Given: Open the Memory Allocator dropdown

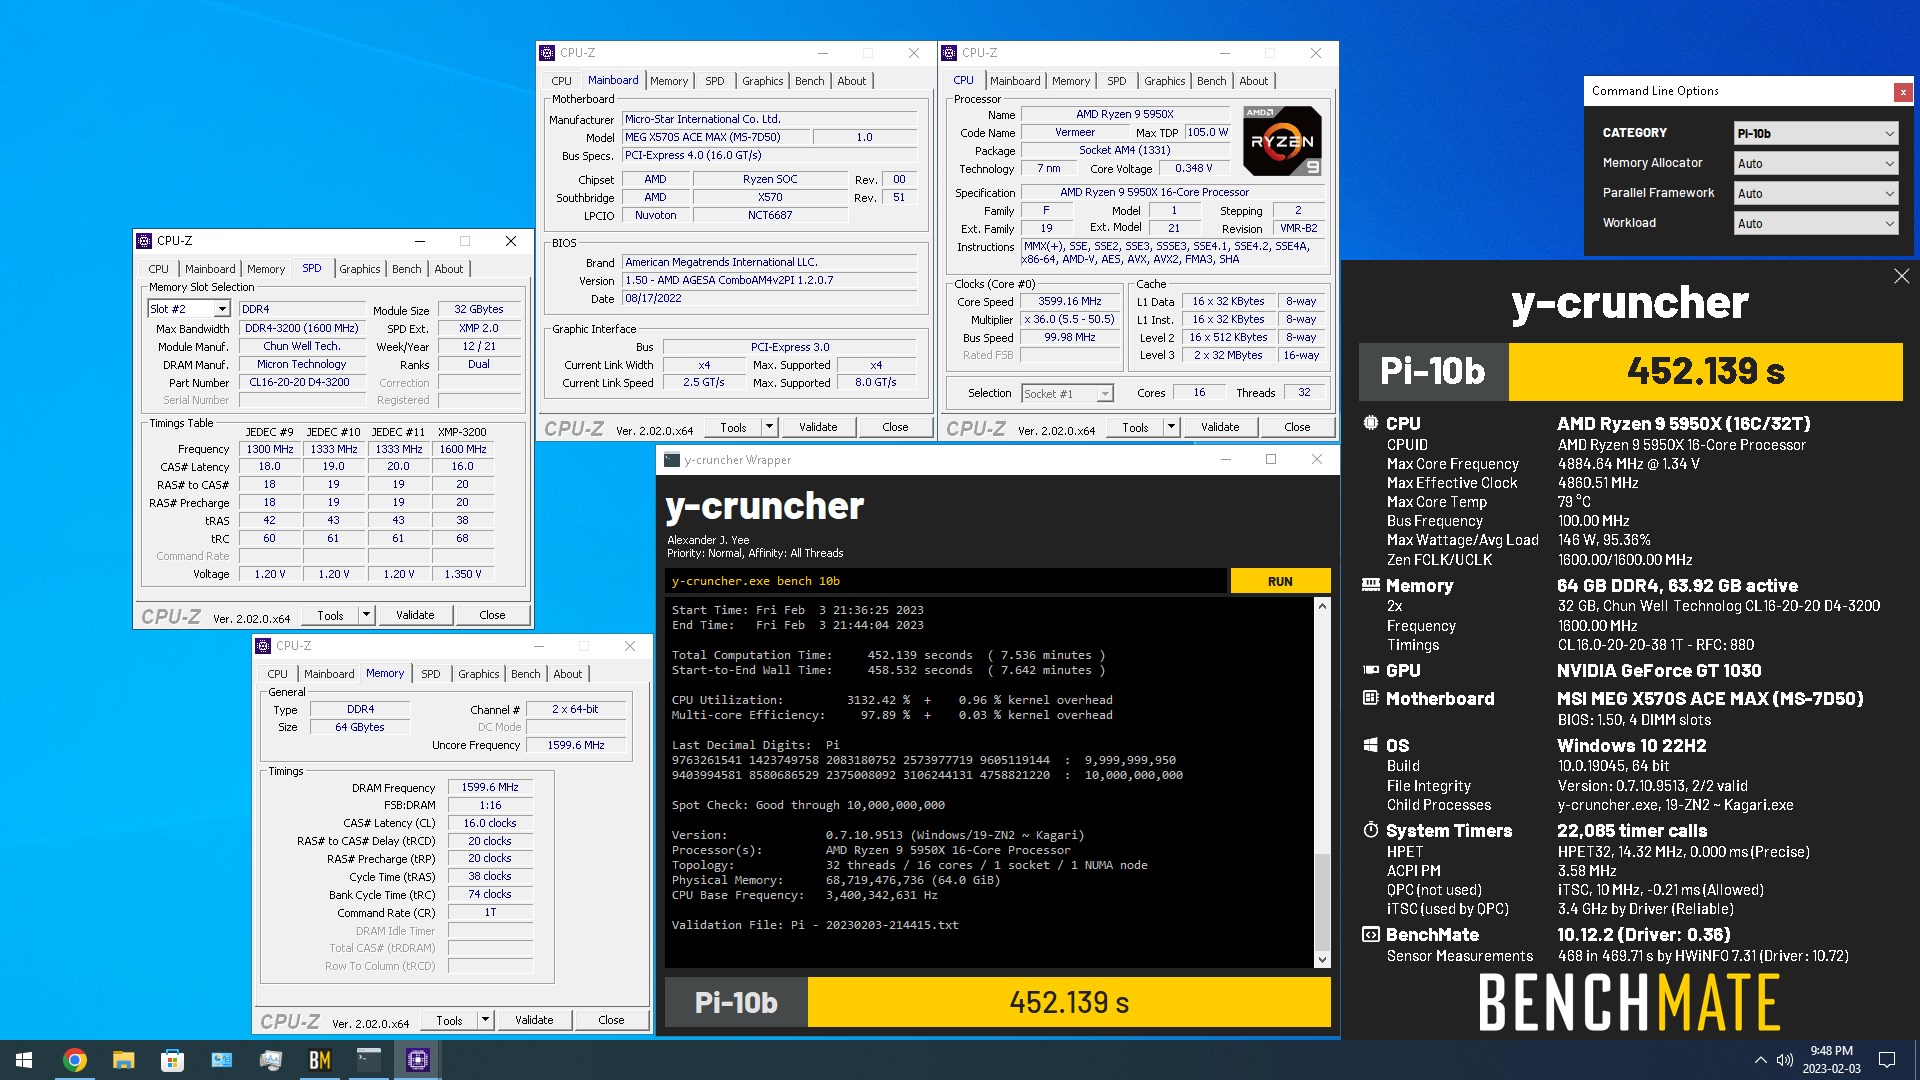Looking at the screenshot, I should pyautogui.click(x=1815, y=163).
